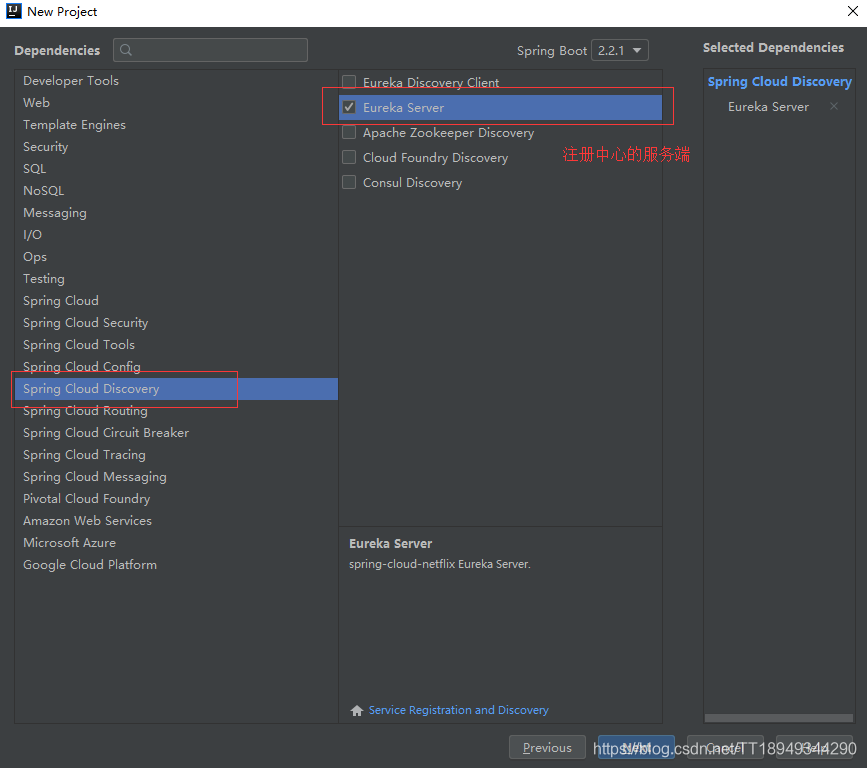The width and height of the screenshot is (867, 768).
Task: Remove Eureka Server from selected dependencies
Action: (834, 106)
